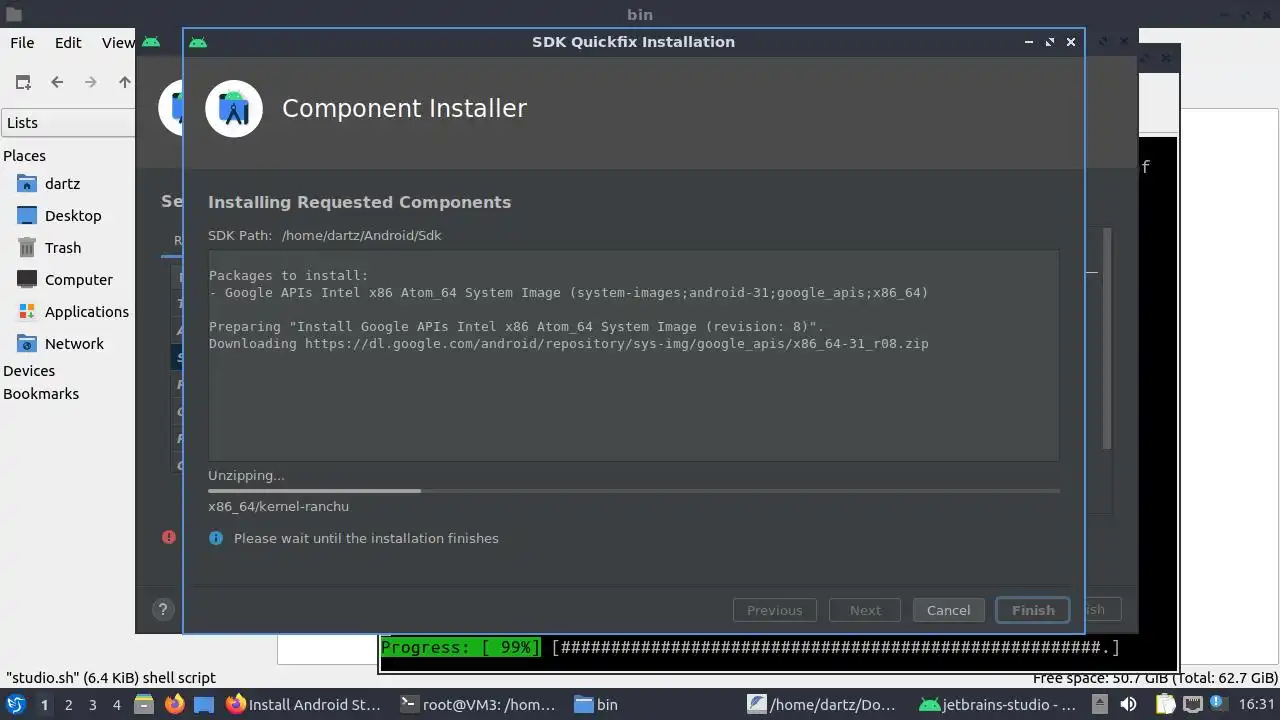Click the Downloading URL line in log
The image size is (1280, 720).
[568, 344]
